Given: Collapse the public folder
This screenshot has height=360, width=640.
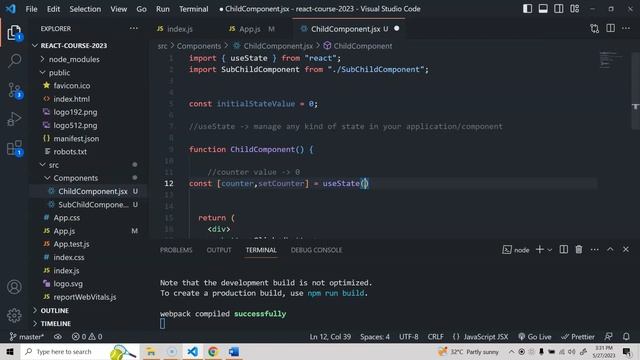Looking at the screenshot, I should [x=59, y=72].
